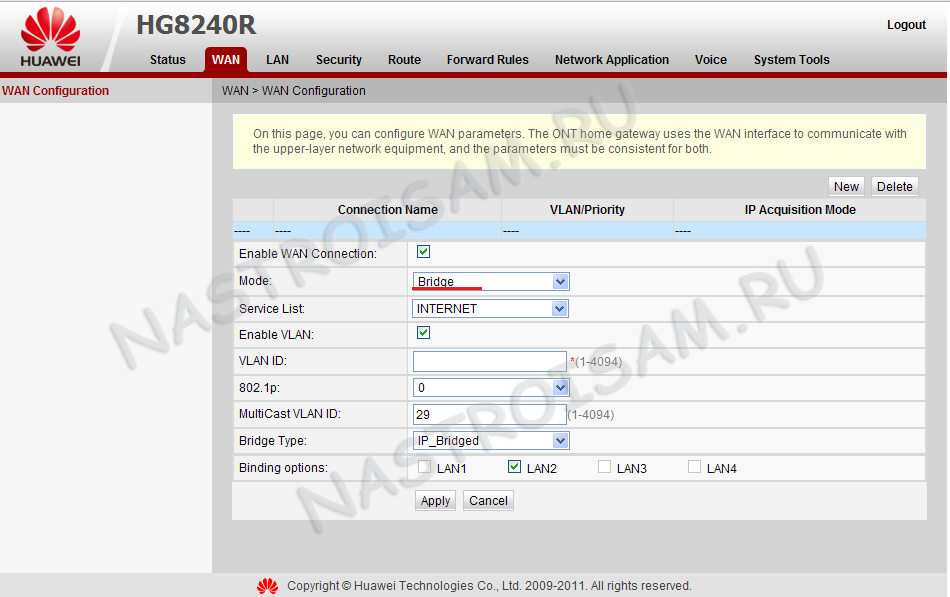Check the LAN1 binding option

click(x=424, y=466)
